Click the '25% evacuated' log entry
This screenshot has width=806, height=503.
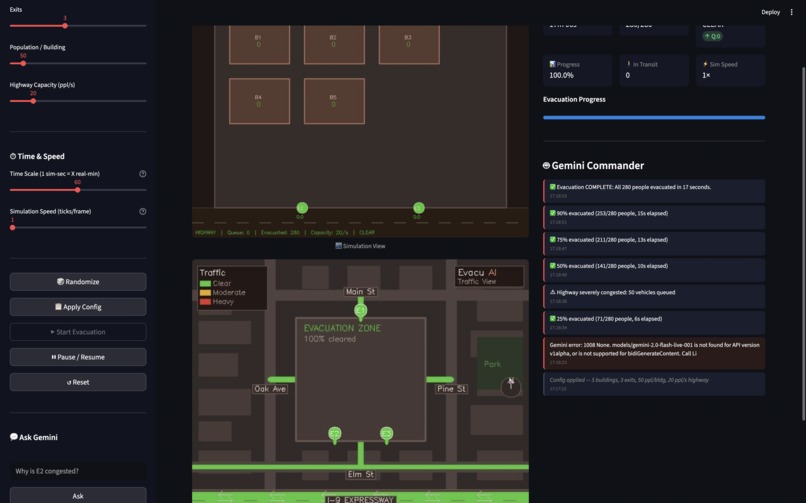(x=654, y=323)
